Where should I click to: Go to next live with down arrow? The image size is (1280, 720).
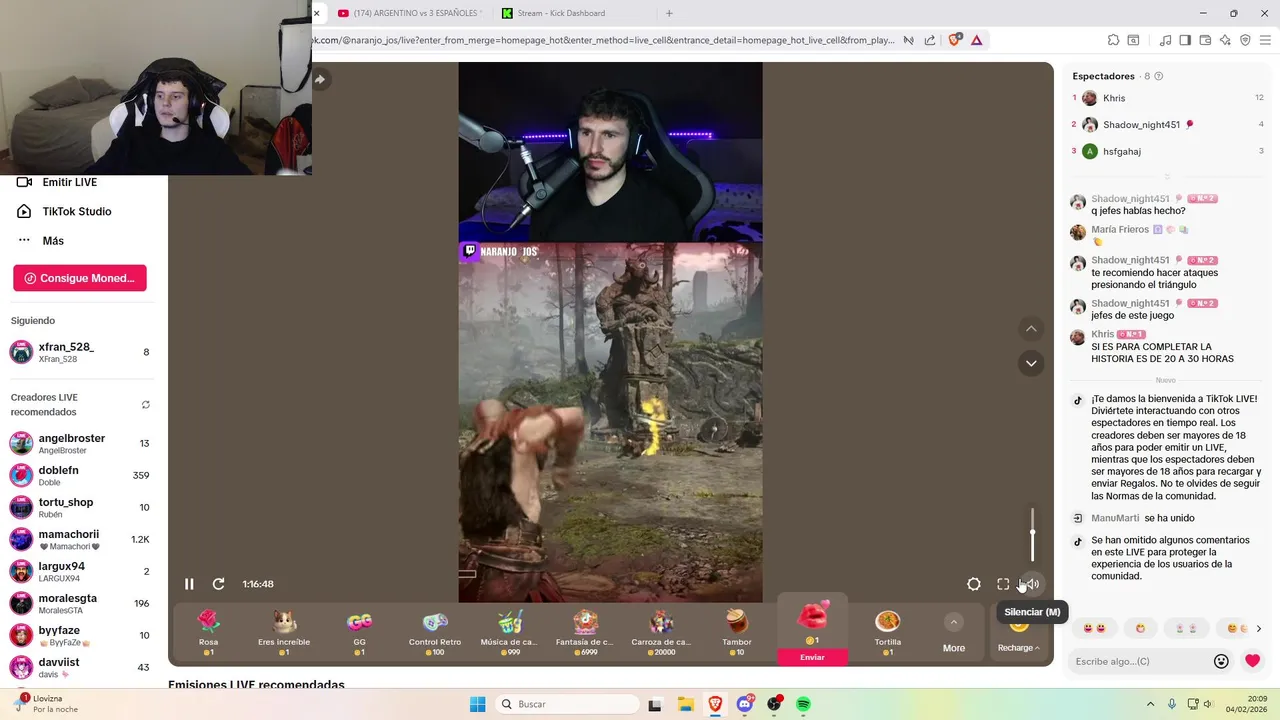click(1031, 363)
